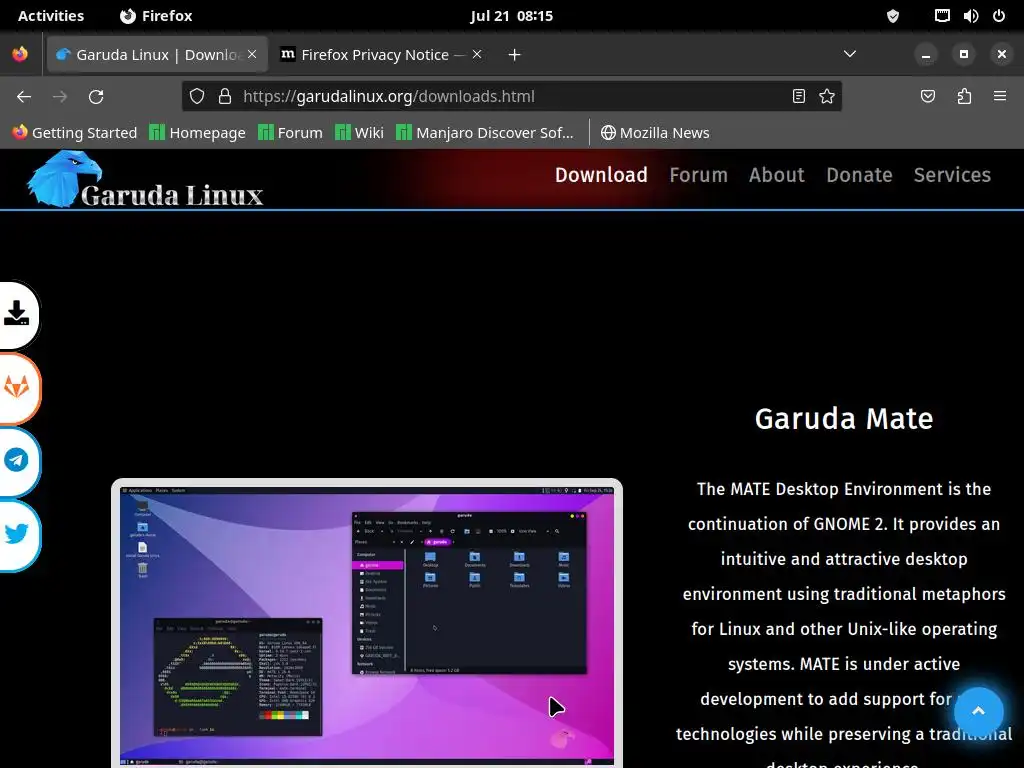This screenshot has width=1024, height=768.
Task: Open the Homepage bookmark
Action: (x=197, y=133)
